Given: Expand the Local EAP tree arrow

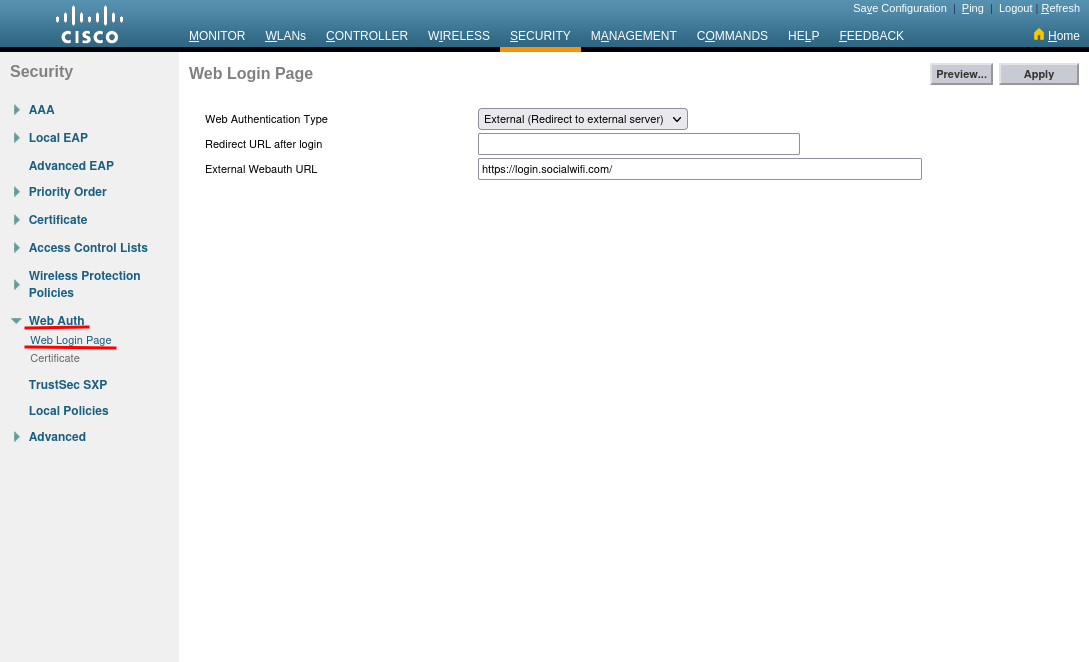Looking at the screenshot, I should 16,138.
